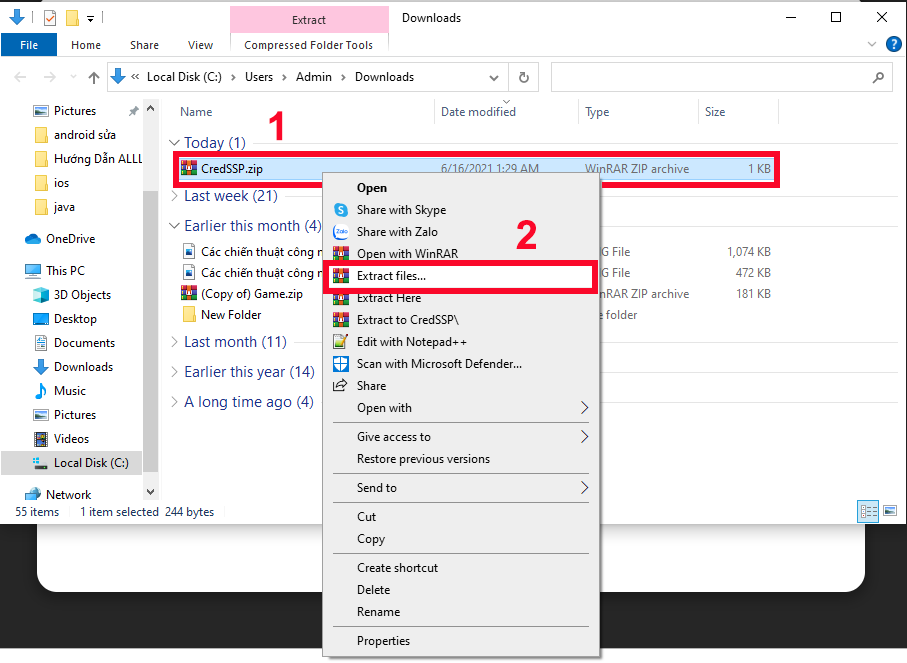Select Properties in the context menu
Viewport: 907px width, 663px height.
pyautogui.click(x=383, y=641)
